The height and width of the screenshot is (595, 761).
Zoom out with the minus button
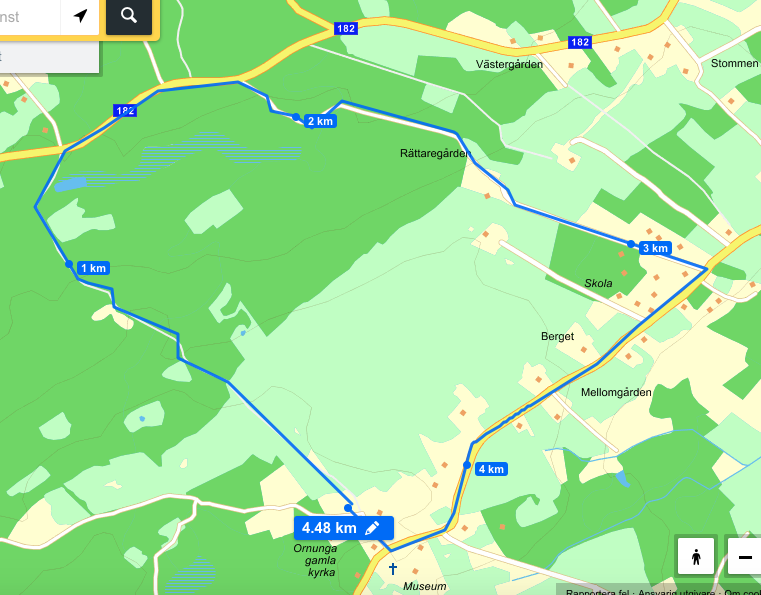coord(745,556)
